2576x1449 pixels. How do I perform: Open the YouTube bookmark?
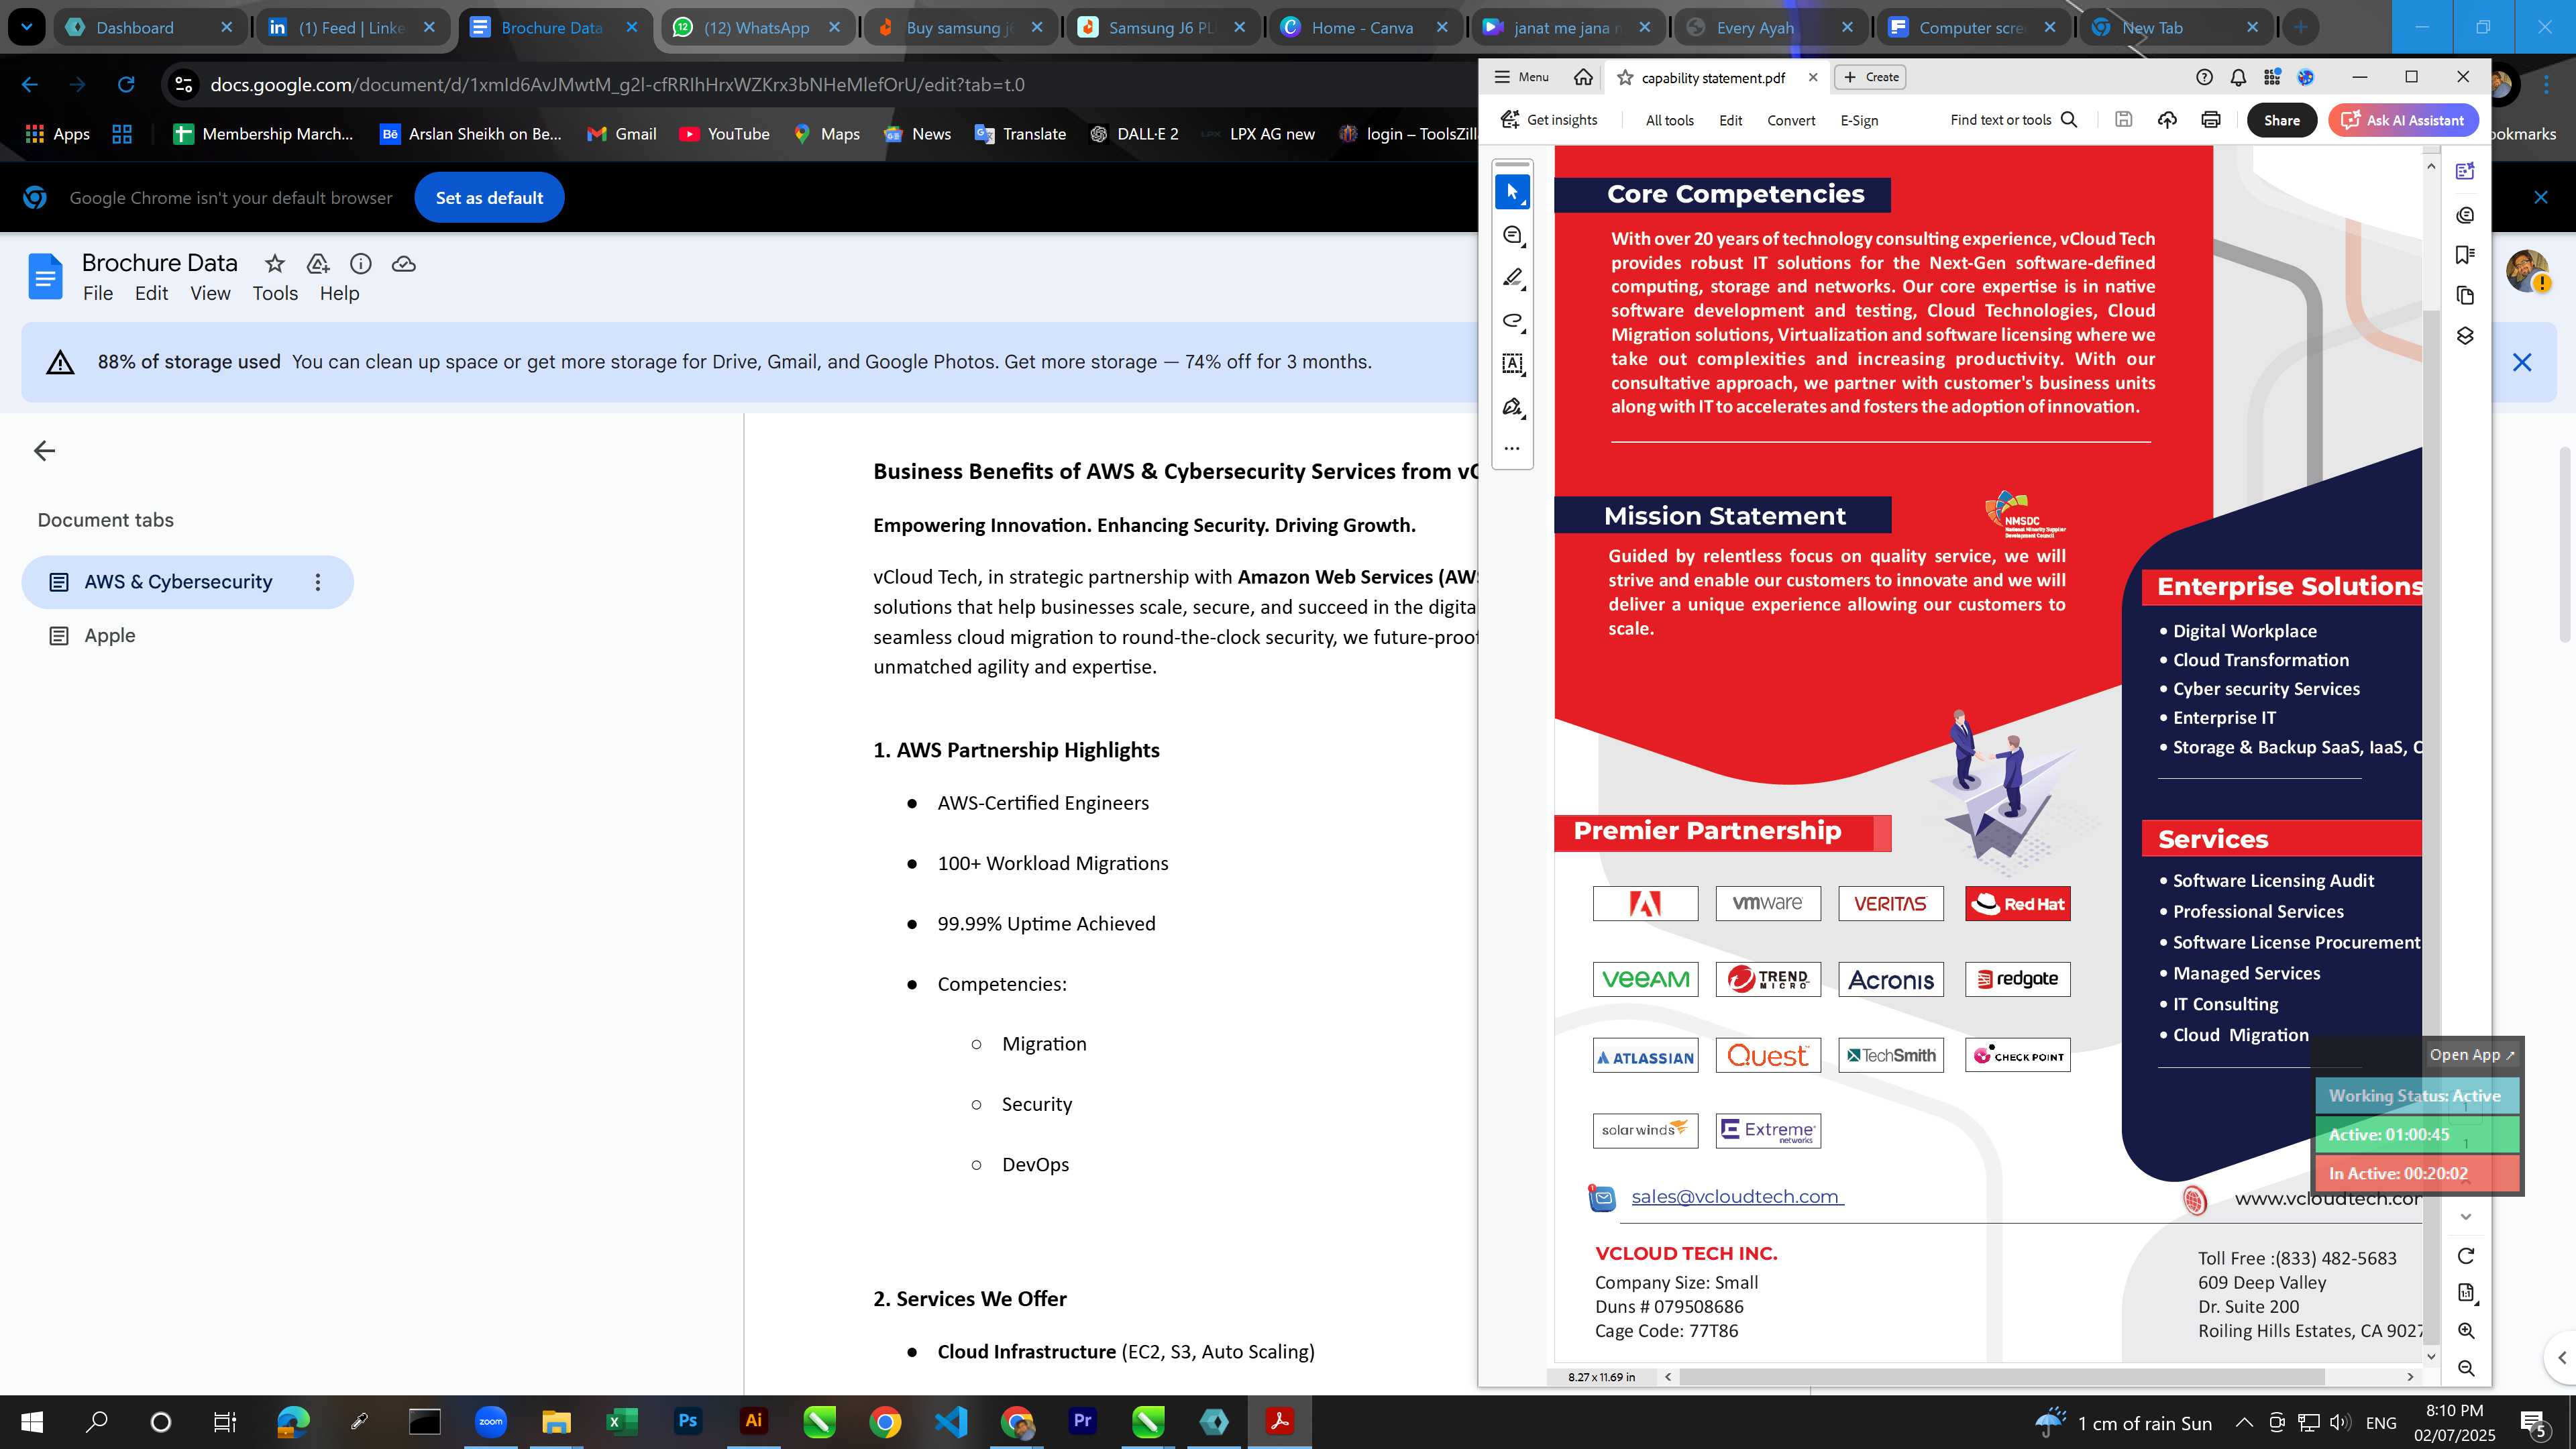point(724,134)
